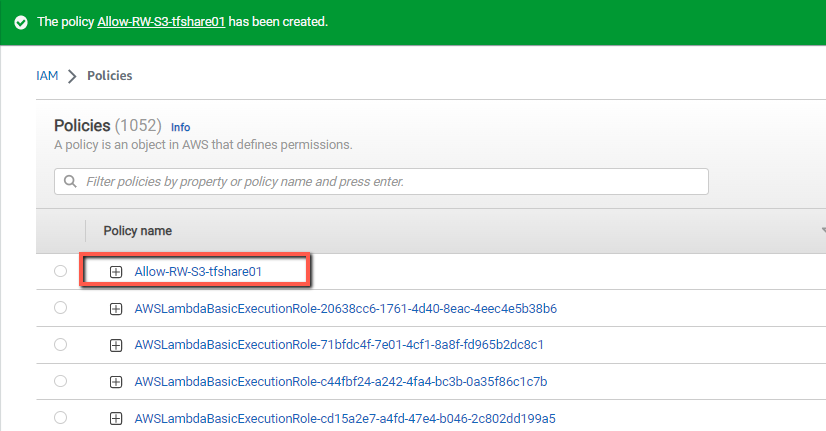Expand AWSLambdaBasicExecutionRole-c44fbf24 policy row

(116, 382)
